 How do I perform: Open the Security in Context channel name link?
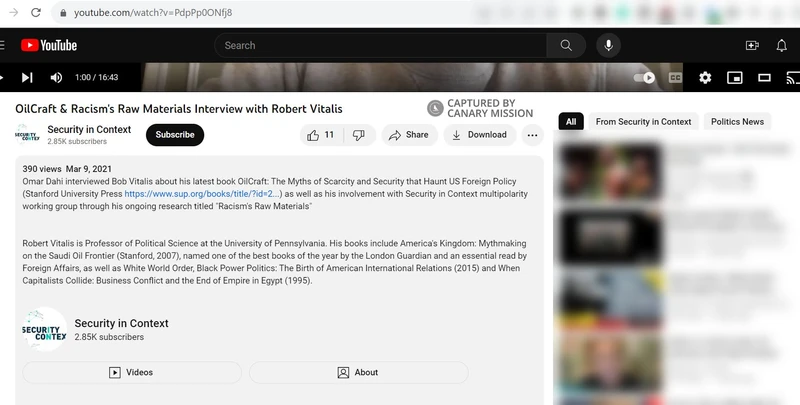coord(89,130)
